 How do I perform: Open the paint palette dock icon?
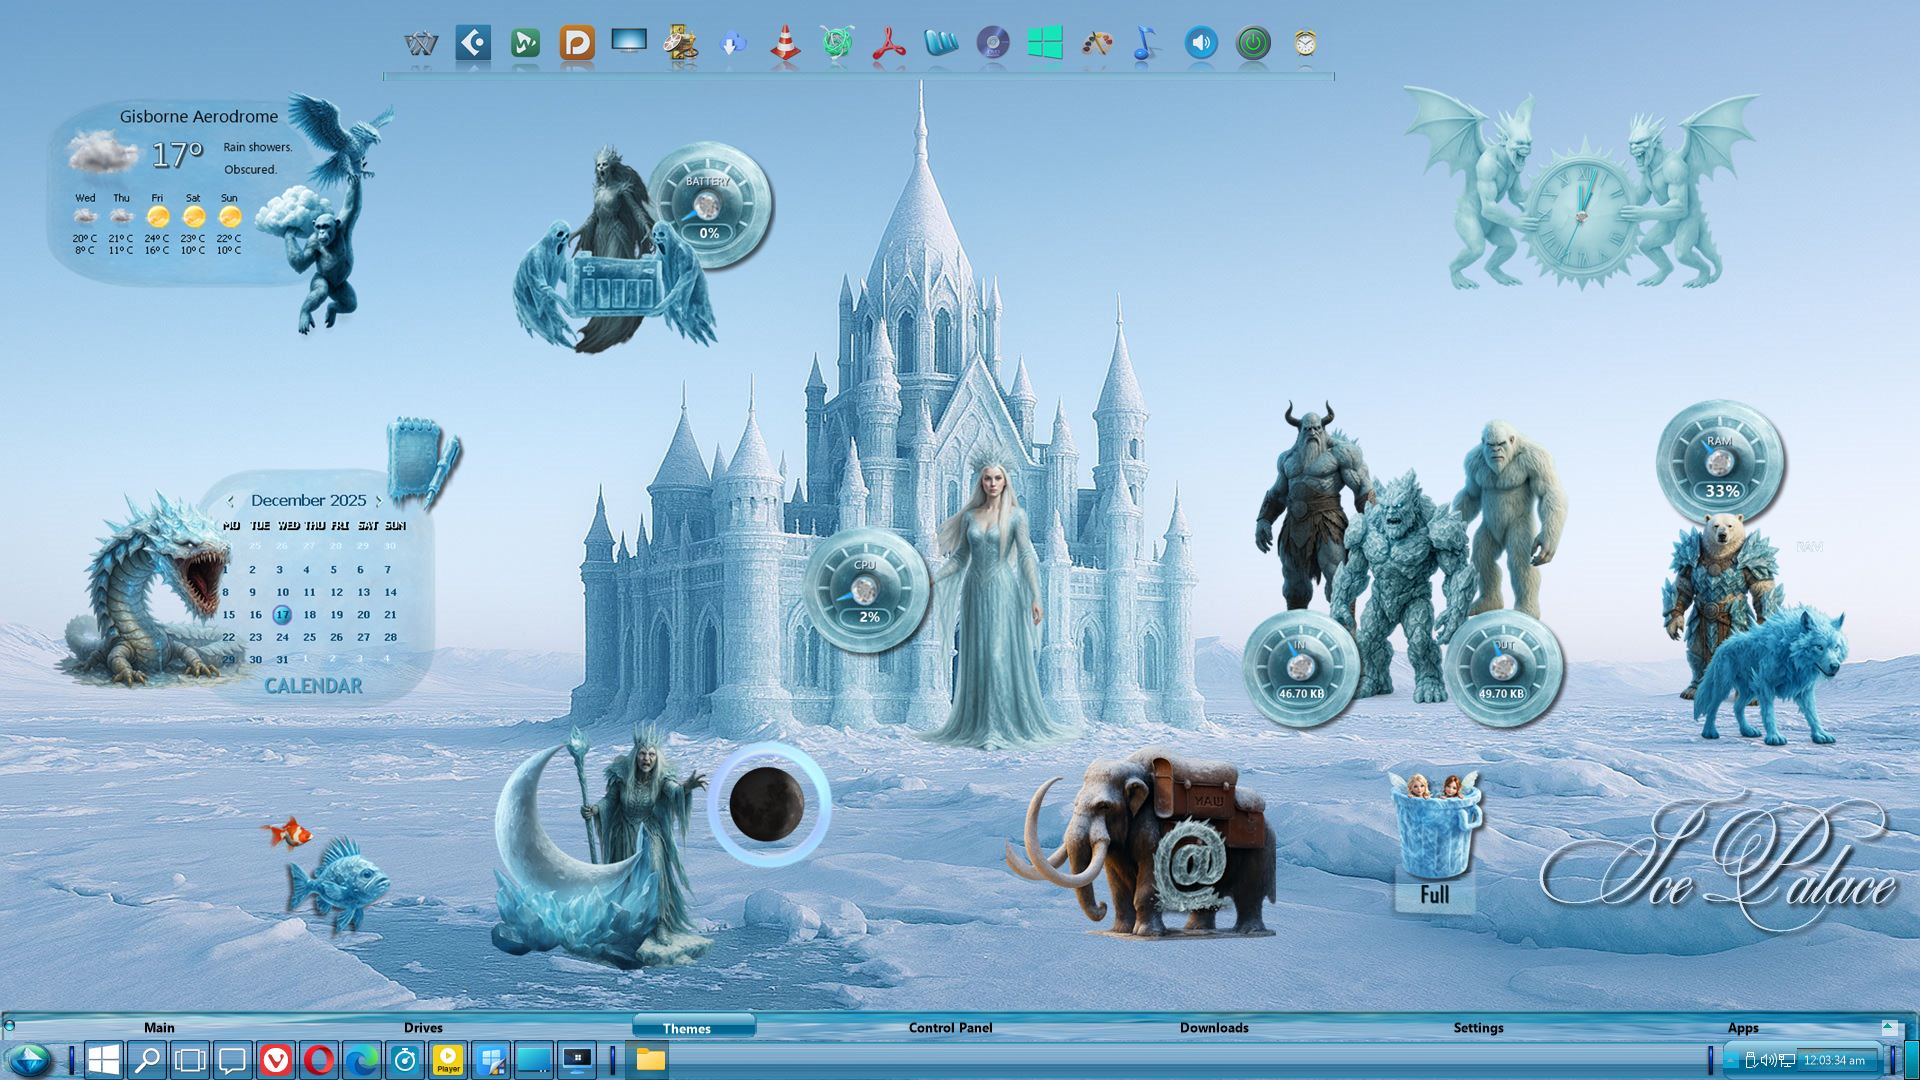[x=1097, y=43]
